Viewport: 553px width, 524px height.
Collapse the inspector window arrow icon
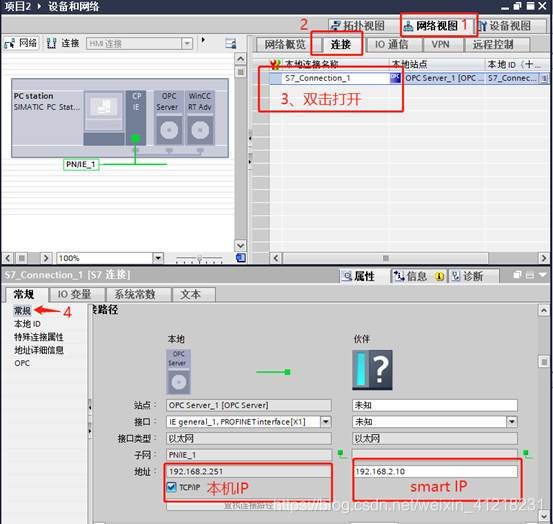tap(543, 275)
